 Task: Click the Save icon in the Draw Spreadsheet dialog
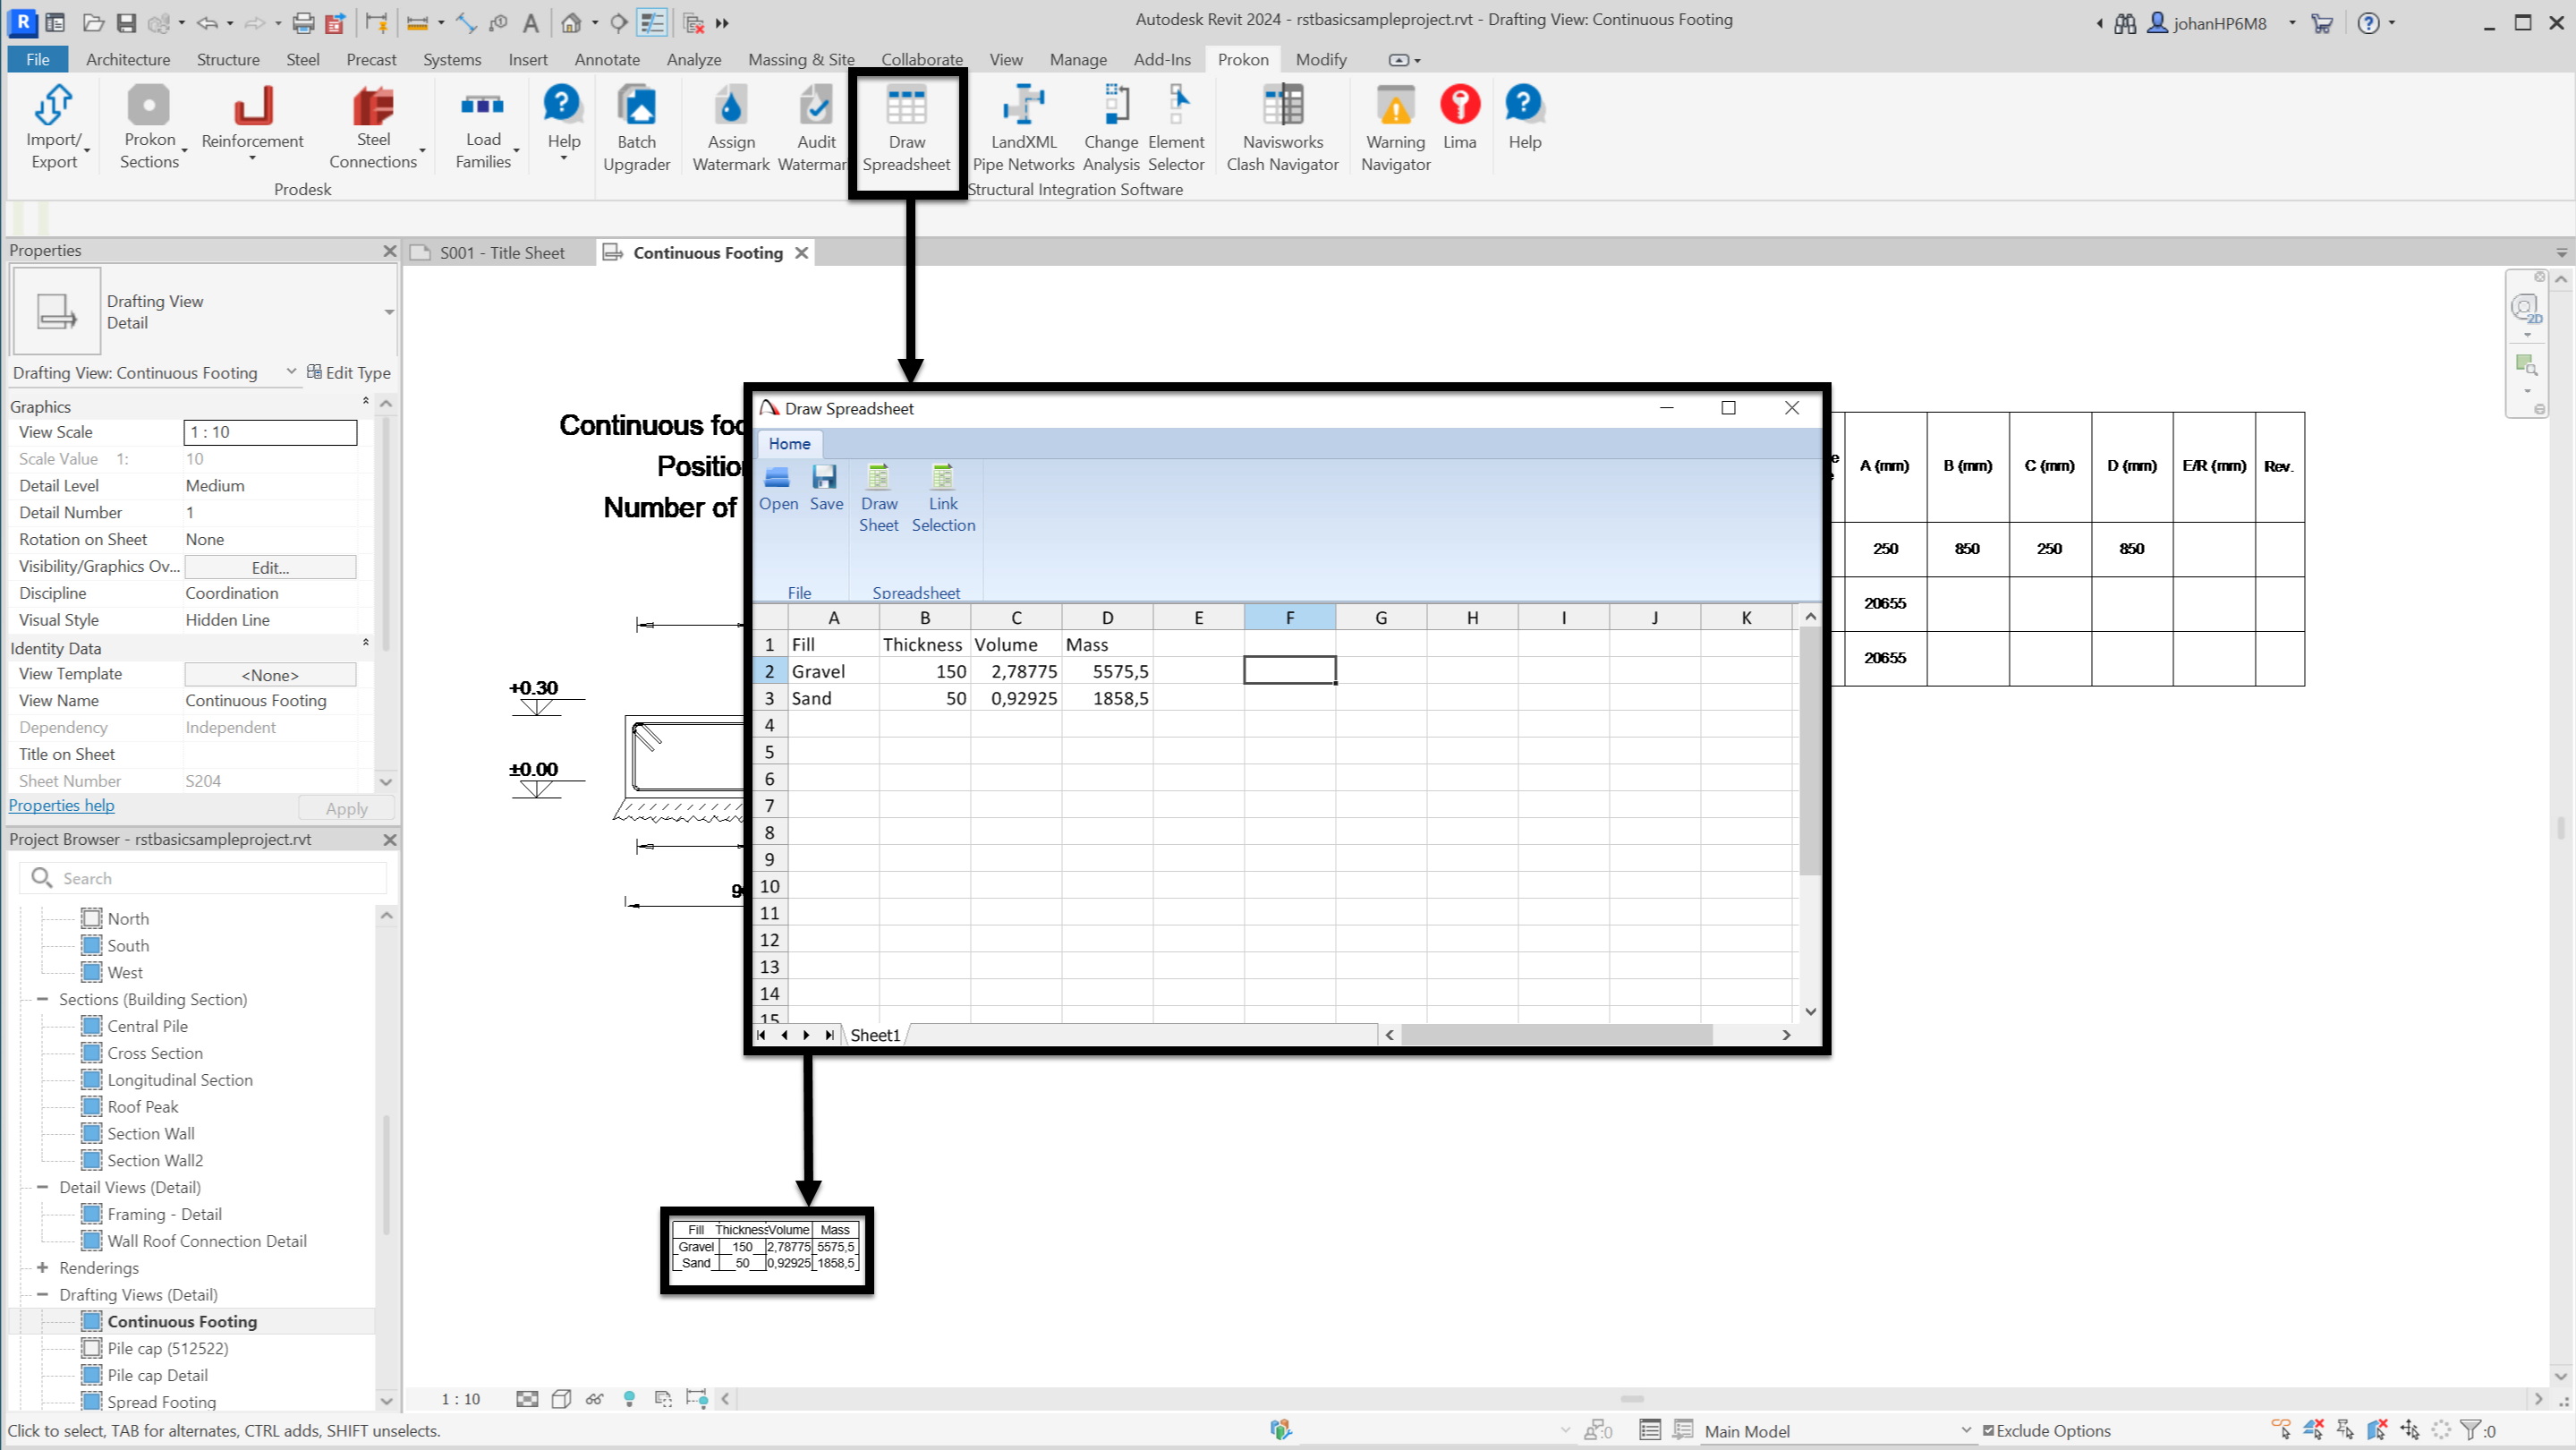(x=825, y=478)
